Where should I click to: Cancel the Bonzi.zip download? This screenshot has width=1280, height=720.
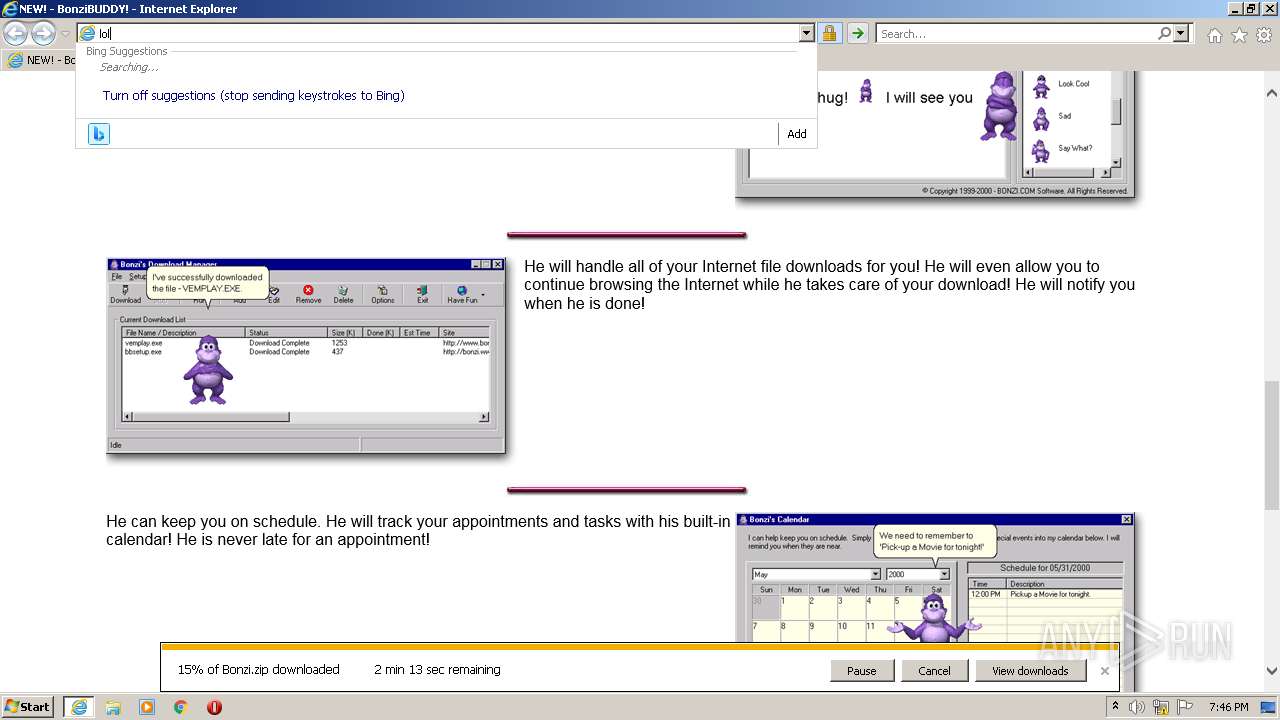coord(934,671)
